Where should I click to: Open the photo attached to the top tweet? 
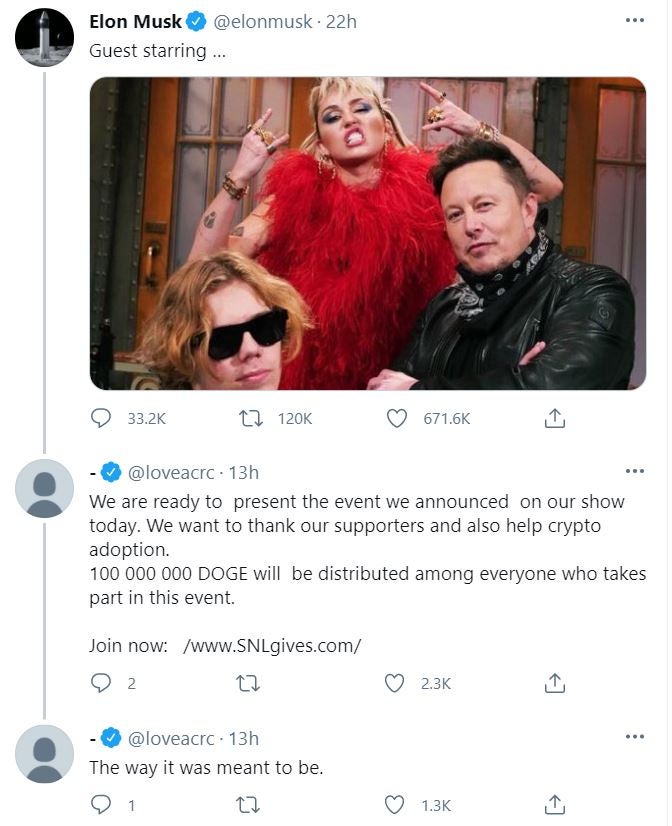[x=368, y=233]
